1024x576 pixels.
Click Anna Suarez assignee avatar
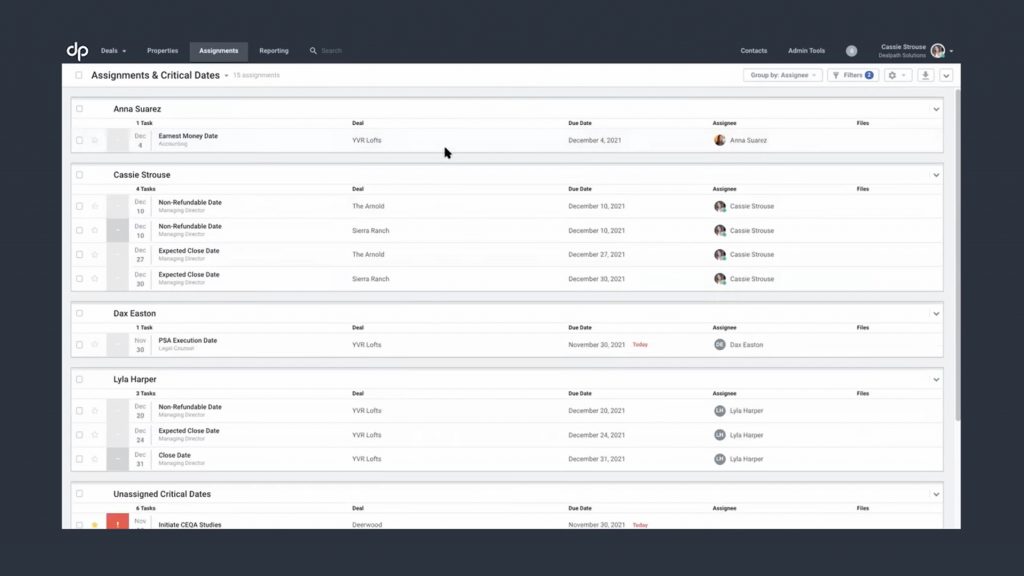pos(720,140)
